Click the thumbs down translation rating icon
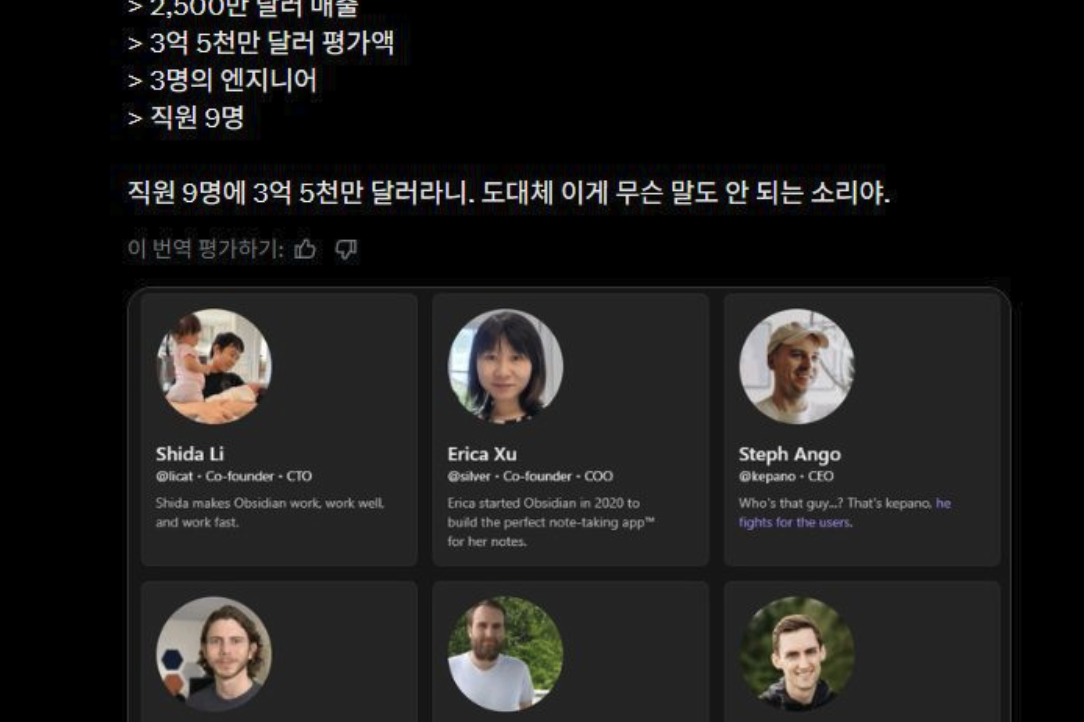1084x722 pixels. 346,249
